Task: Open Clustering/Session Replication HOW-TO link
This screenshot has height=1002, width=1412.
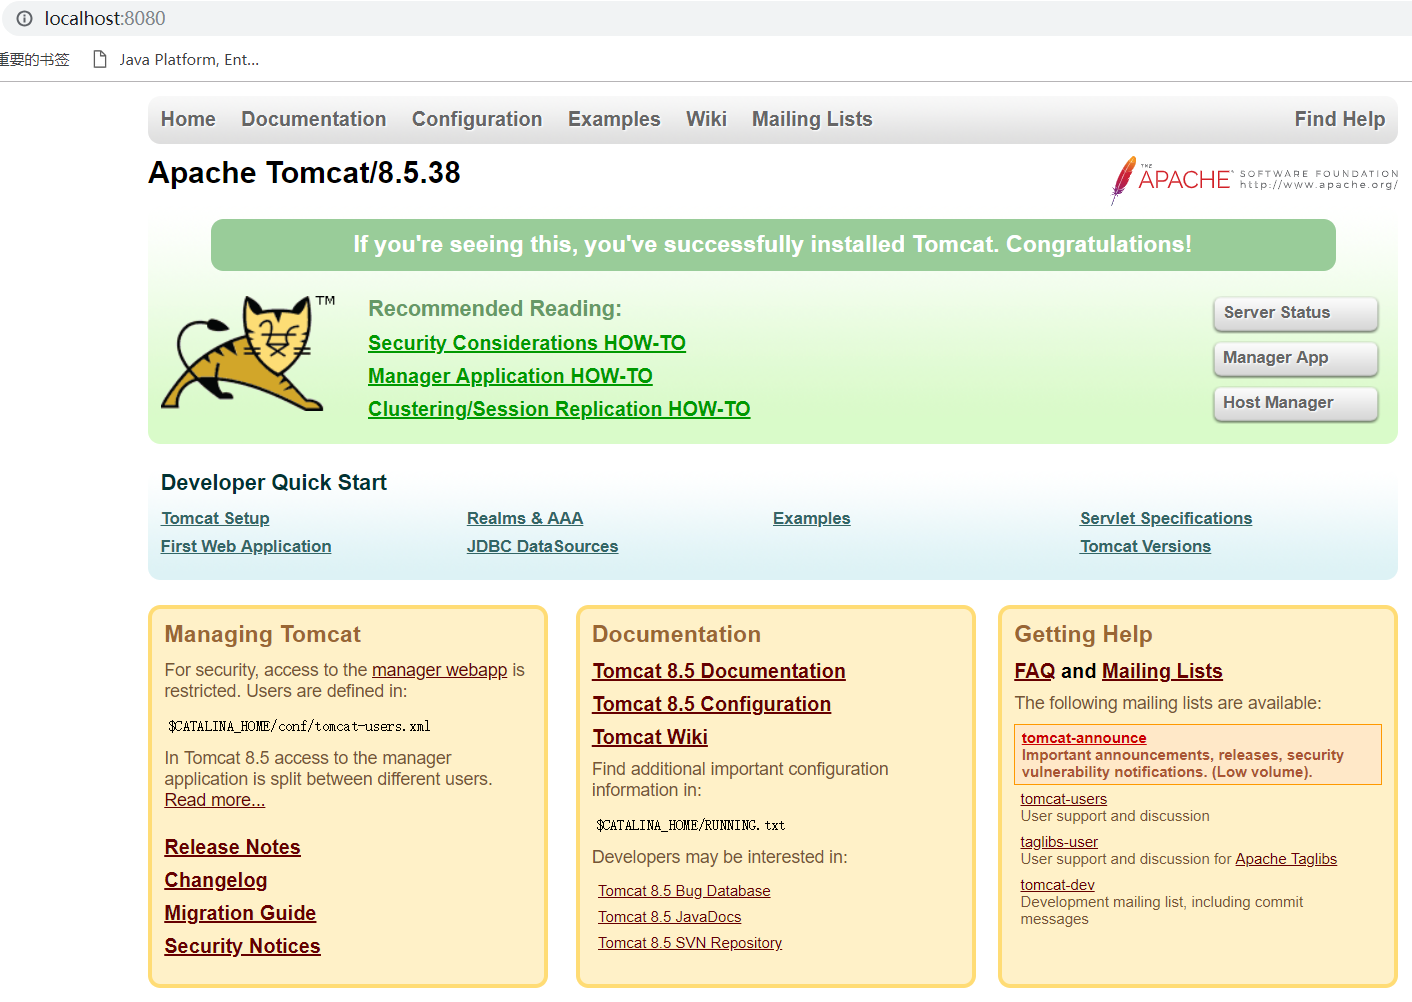Action: (x=559, y=409)
